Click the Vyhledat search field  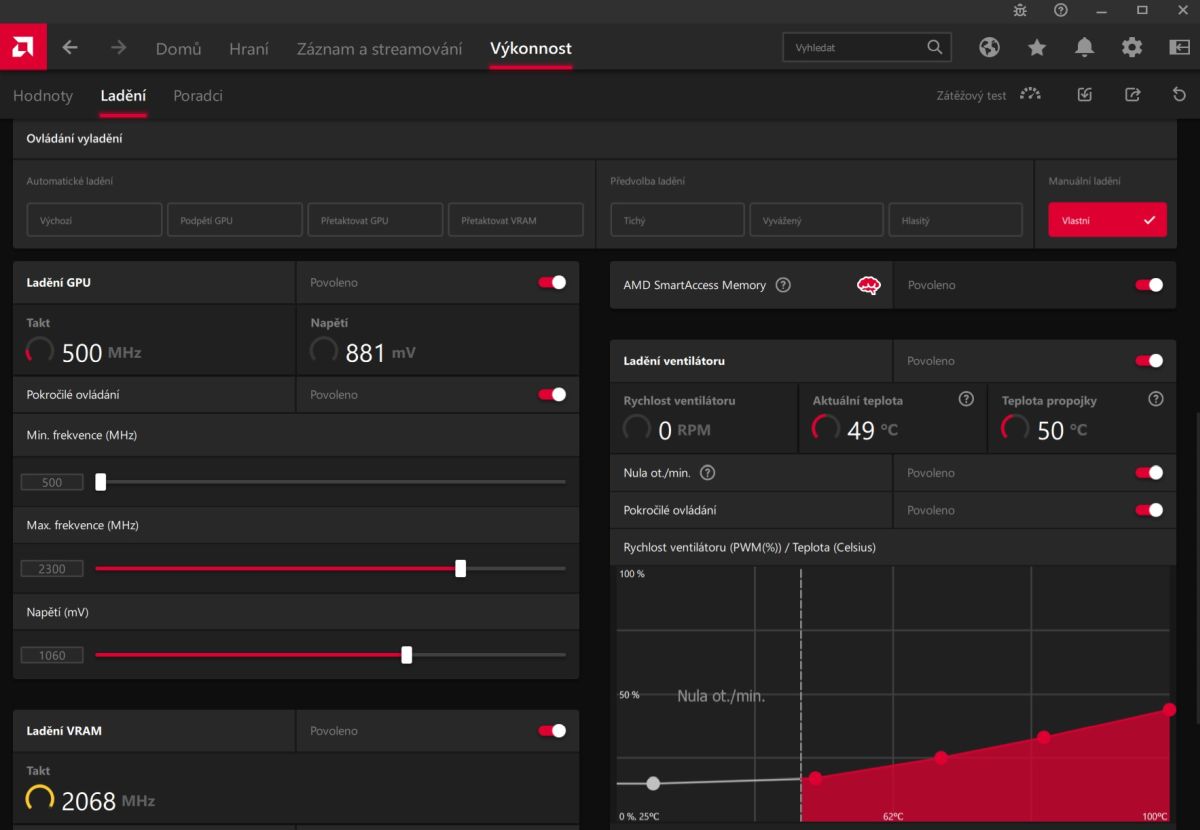[855, 47]
